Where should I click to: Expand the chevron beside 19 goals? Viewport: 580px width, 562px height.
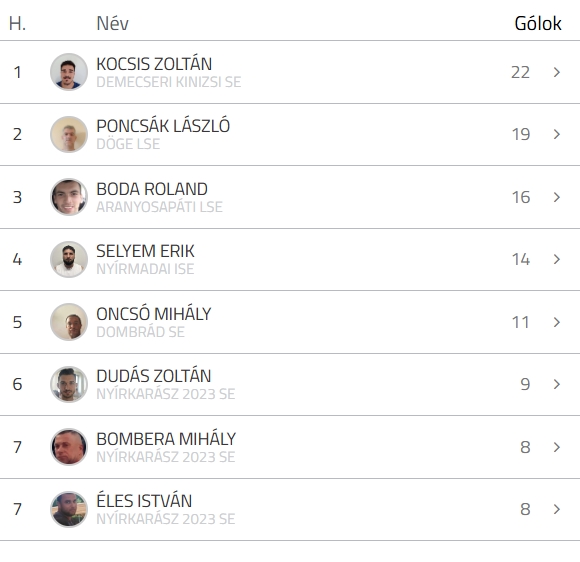pyautogui.click(x=557, y=134)
